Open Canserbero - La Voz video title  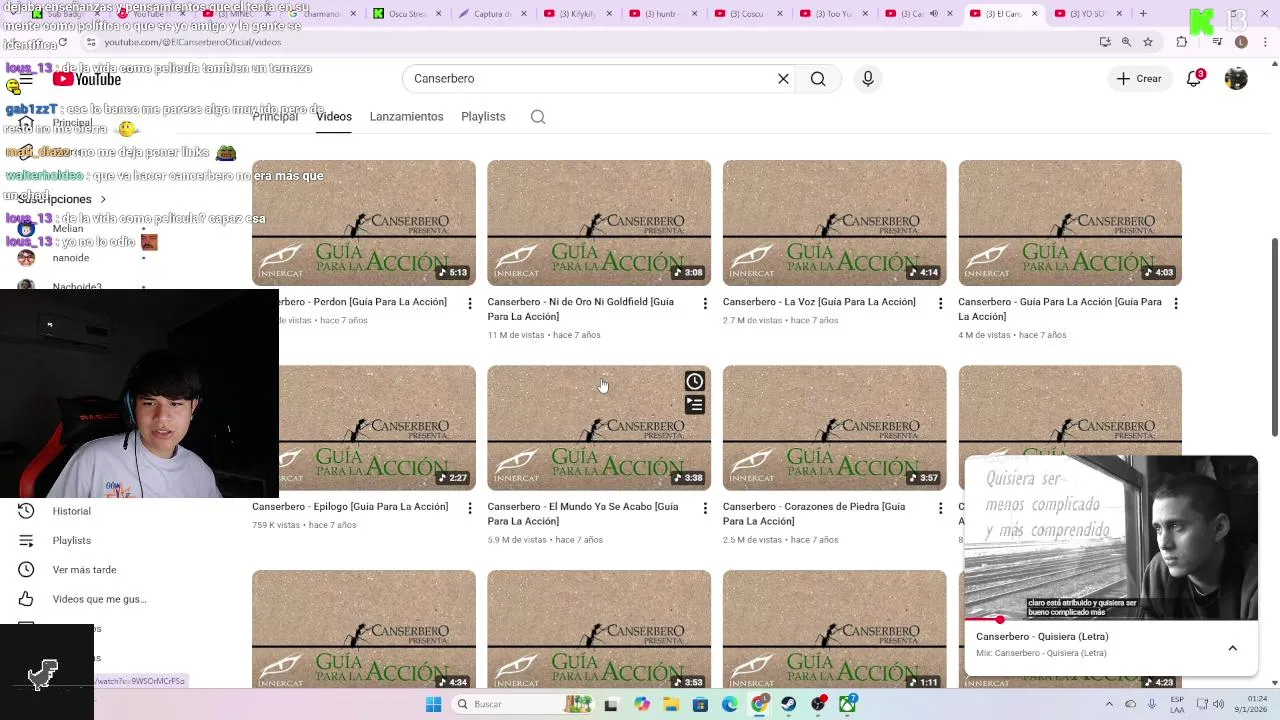coord(819,302)
